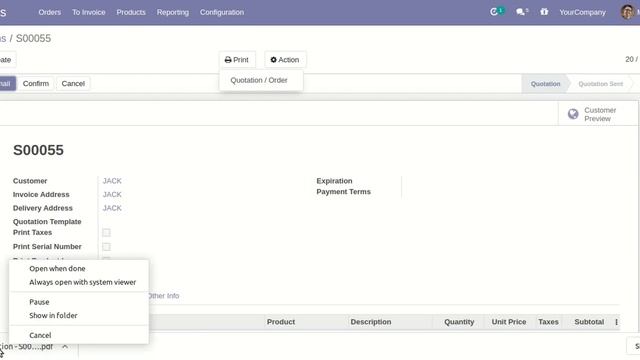Click the JACK customer link

[112, 181]
